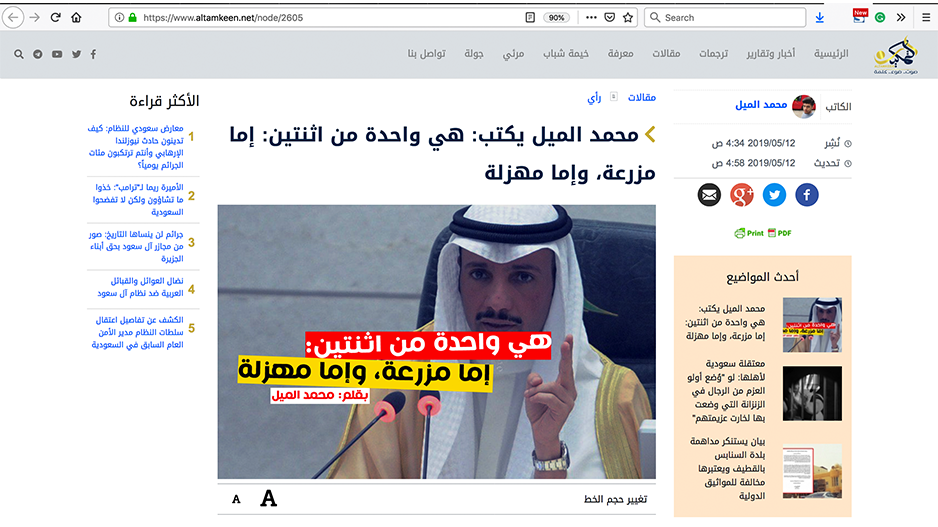This screenshot has width=938, height=527.
Task: Export article using the PDF icon
Action: pyautogui.click(x=780, y=233)
